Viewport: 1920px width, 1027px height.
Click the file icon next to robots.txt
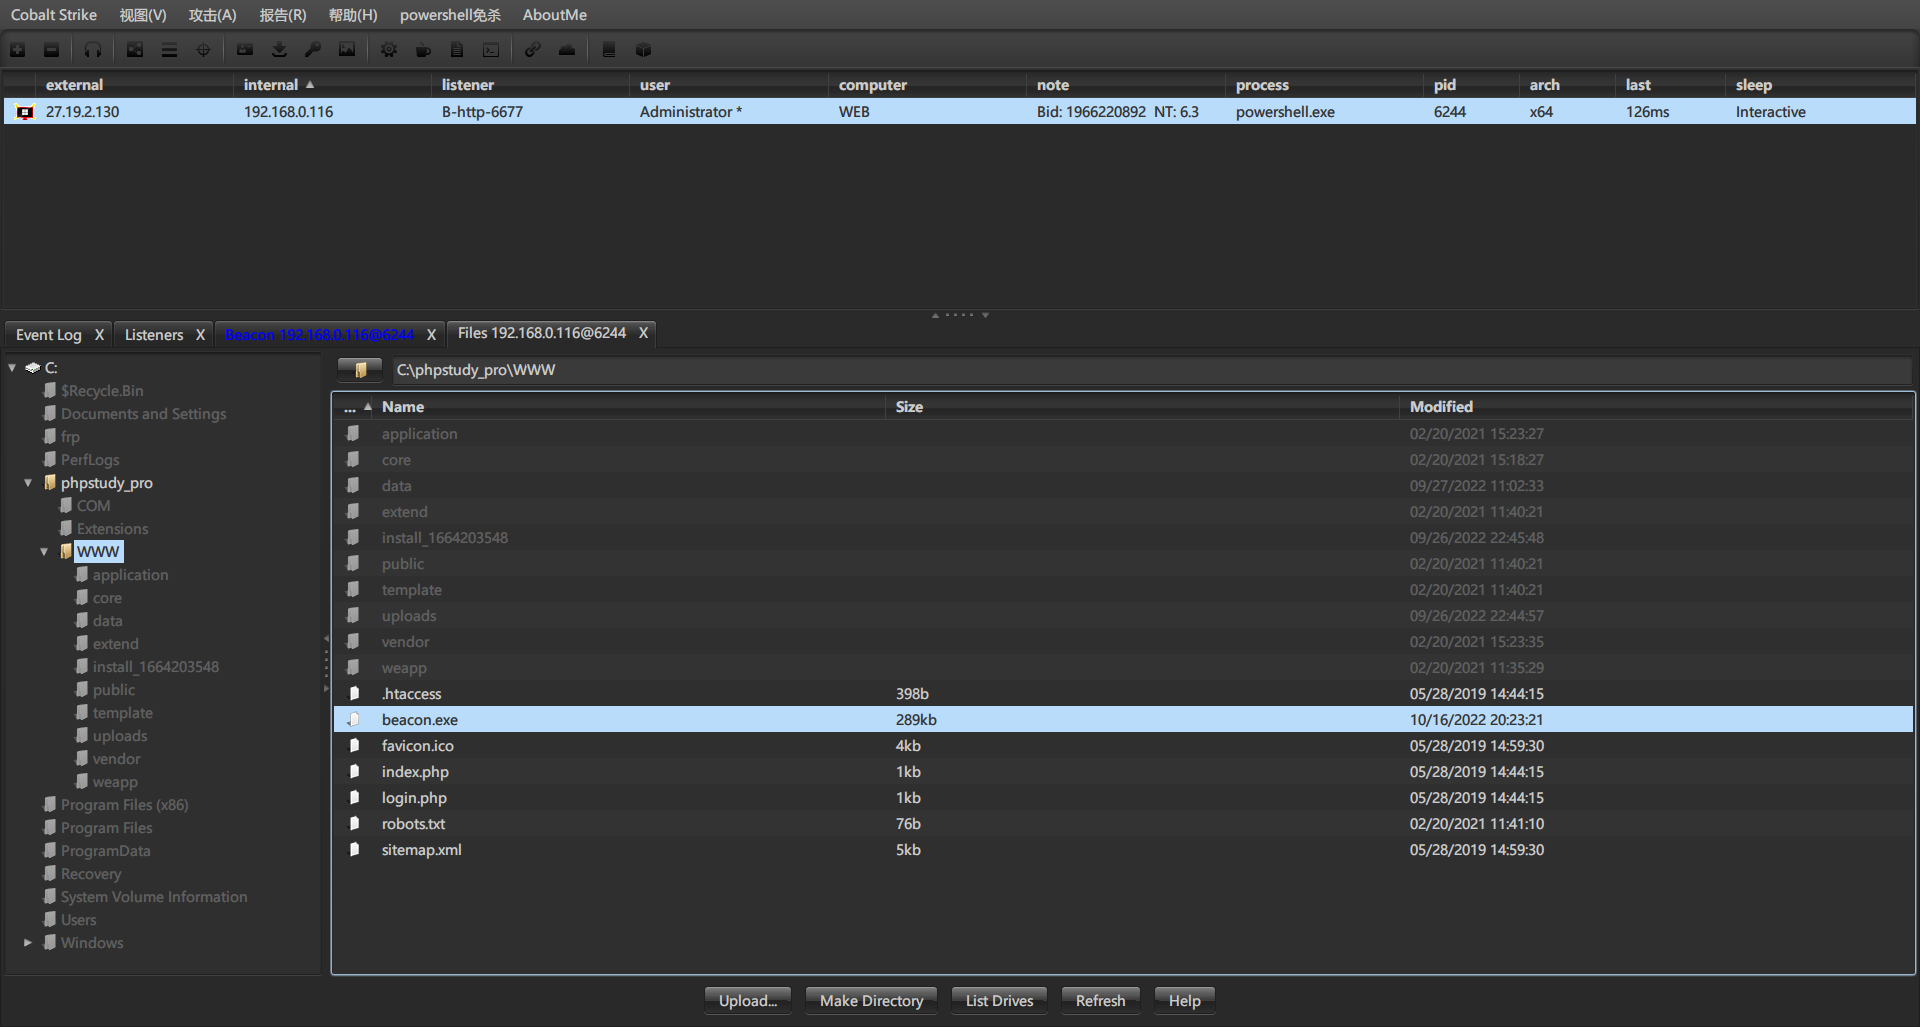(x=353, y=824)
